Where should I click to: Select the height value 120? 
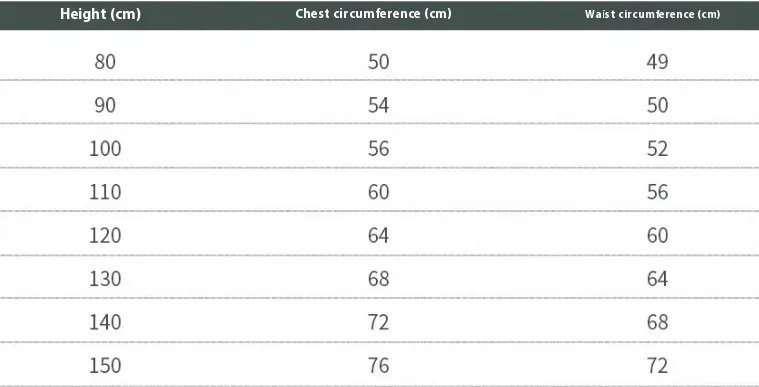click(105, 235)
